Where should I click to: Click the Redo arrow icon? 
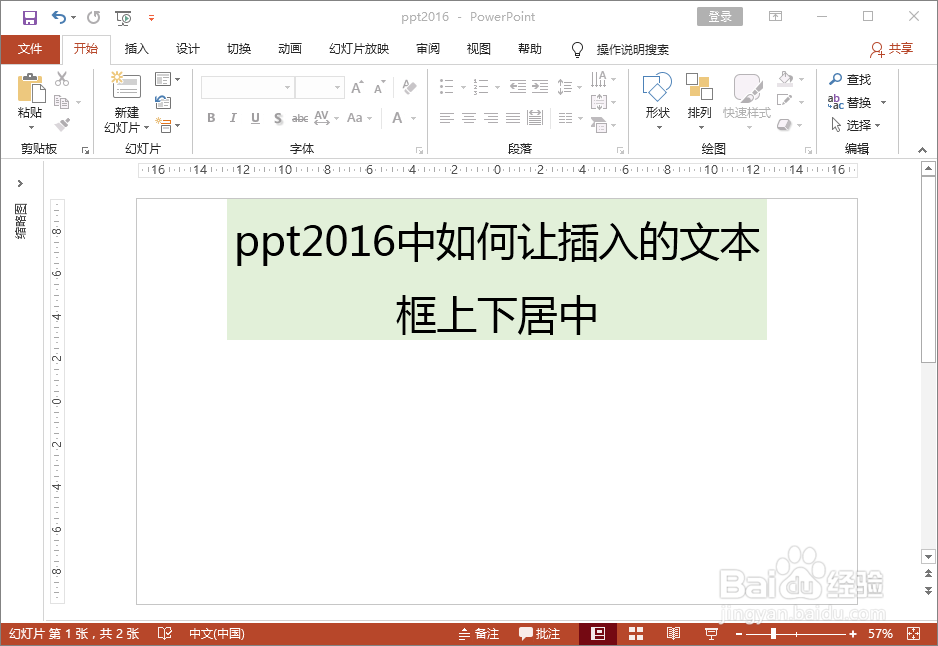pos(94,17)
